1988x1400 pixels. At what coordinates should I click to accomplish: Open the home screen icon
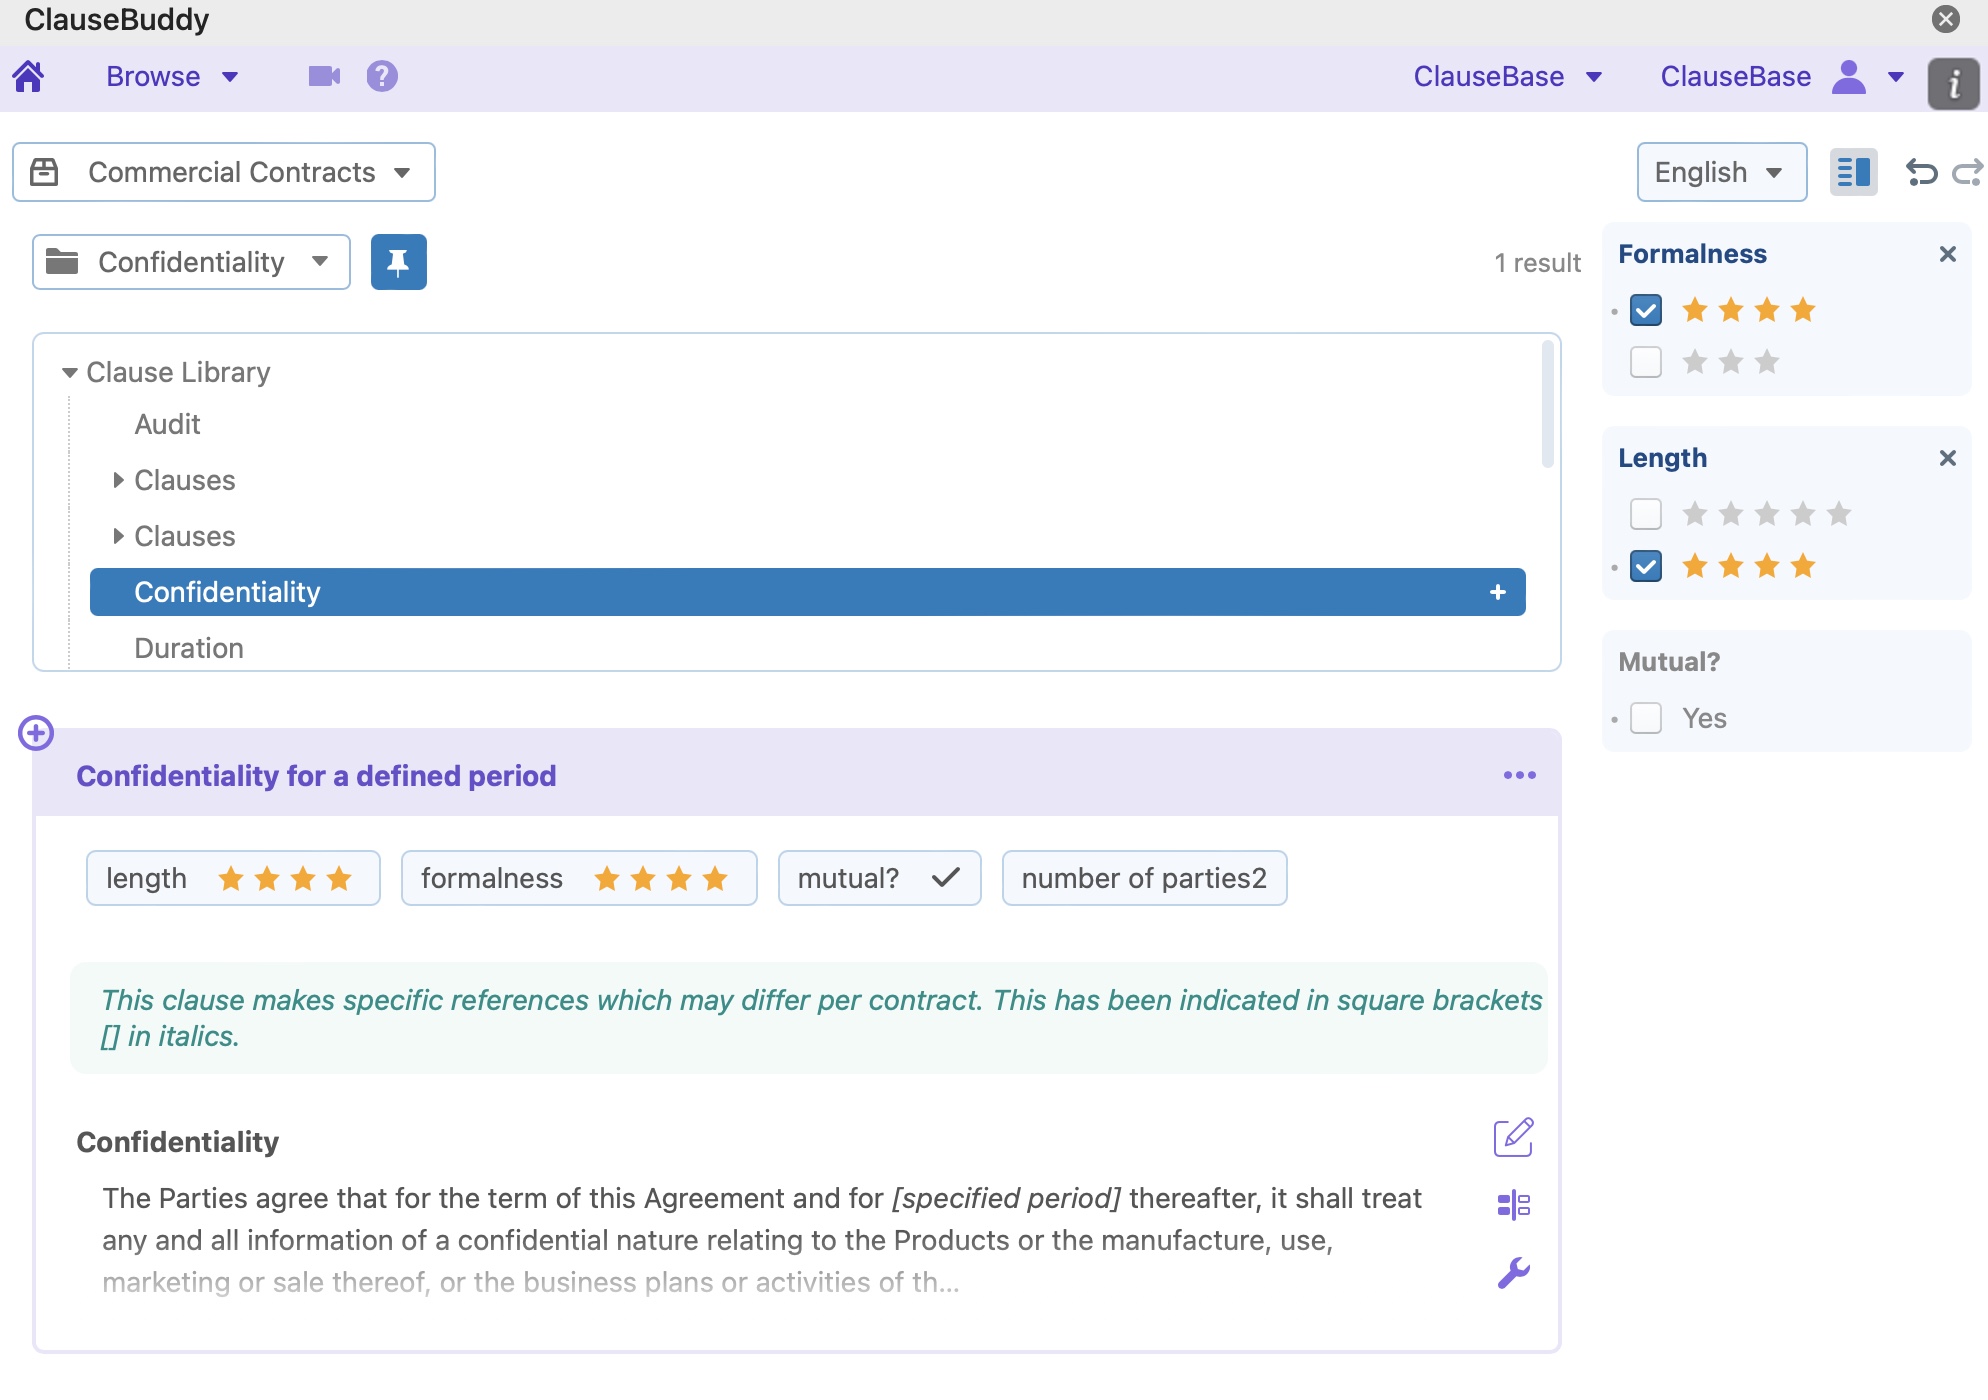(29, 76)
